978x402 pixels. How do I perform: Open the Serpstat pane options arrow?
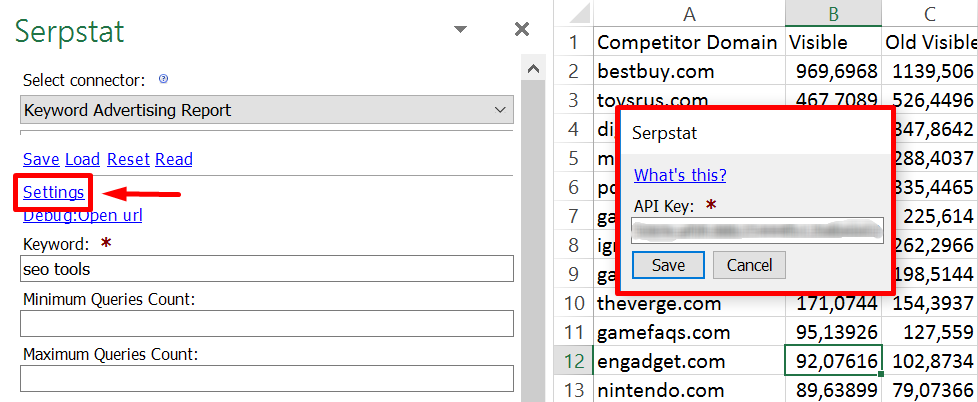pyautogui.click(x=460, y=29)
